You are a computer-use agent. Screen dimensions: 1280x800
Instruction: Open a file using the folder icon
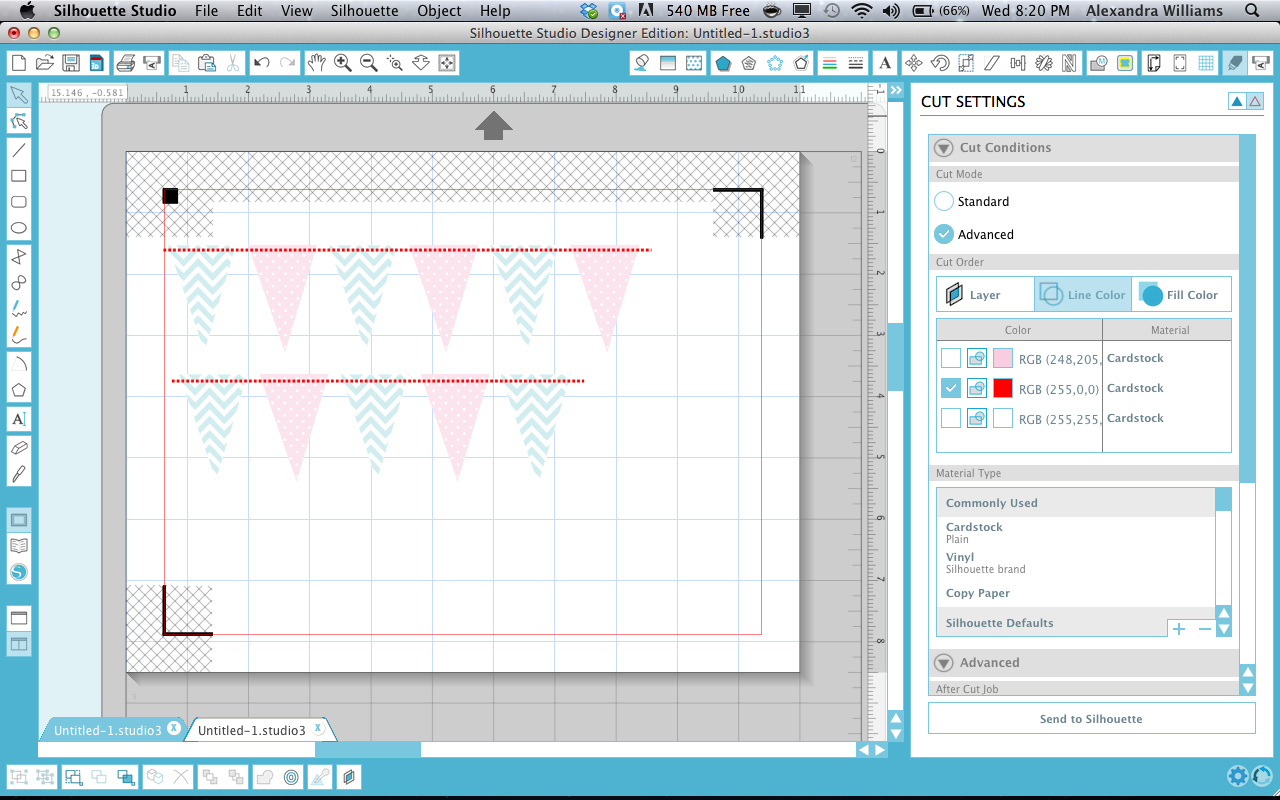[44, 63]
